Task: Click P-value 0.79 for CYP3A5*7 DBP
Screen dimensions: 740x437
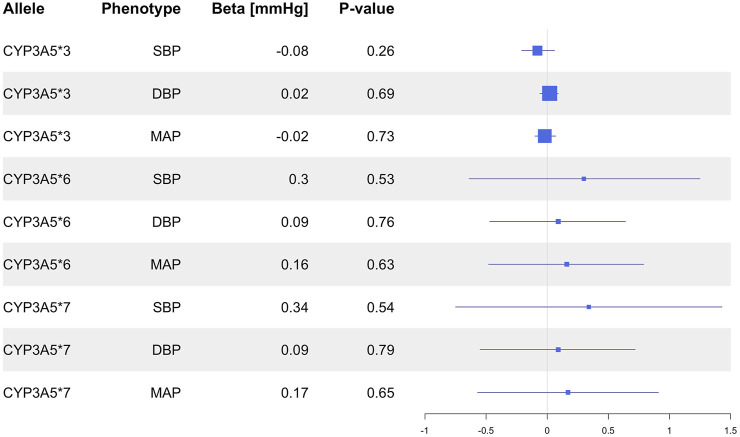Action: pos(380,350)
